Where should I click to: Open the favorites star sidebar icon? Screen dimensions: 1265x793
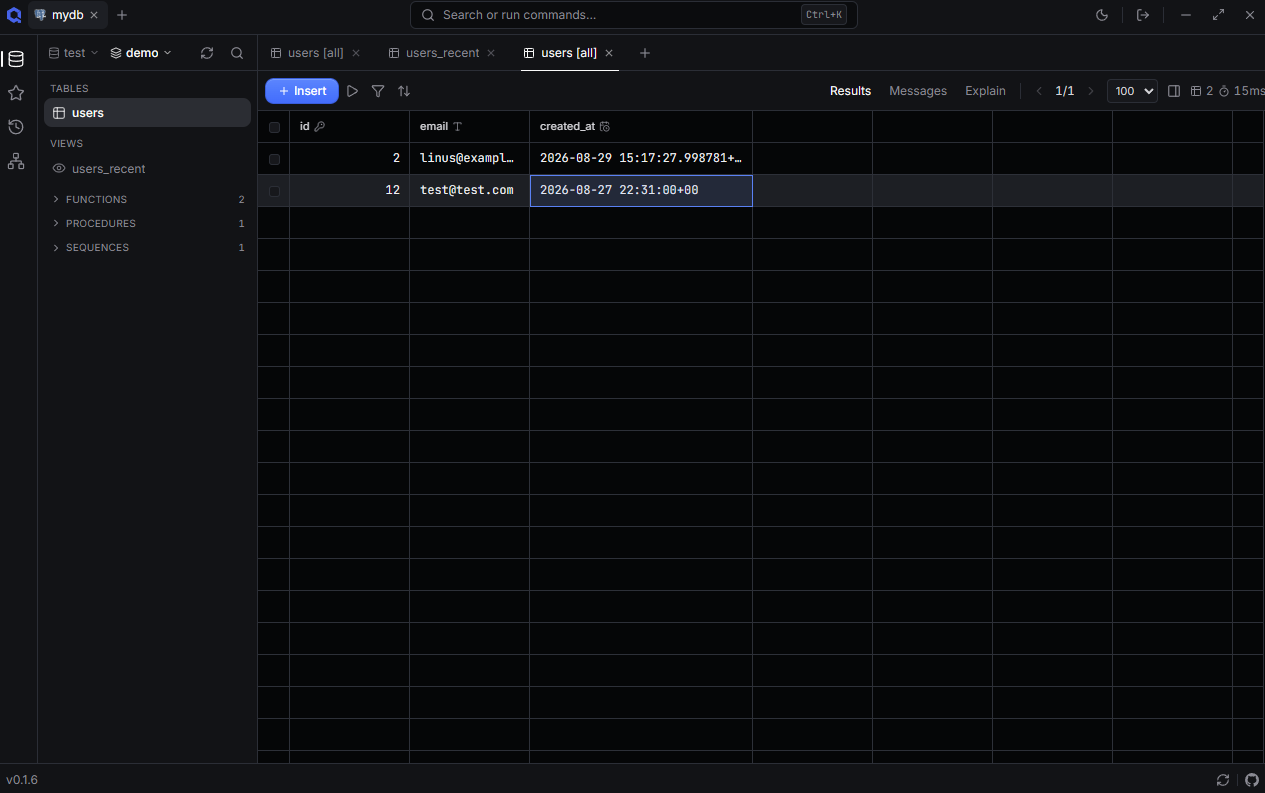tap(16, 93)
